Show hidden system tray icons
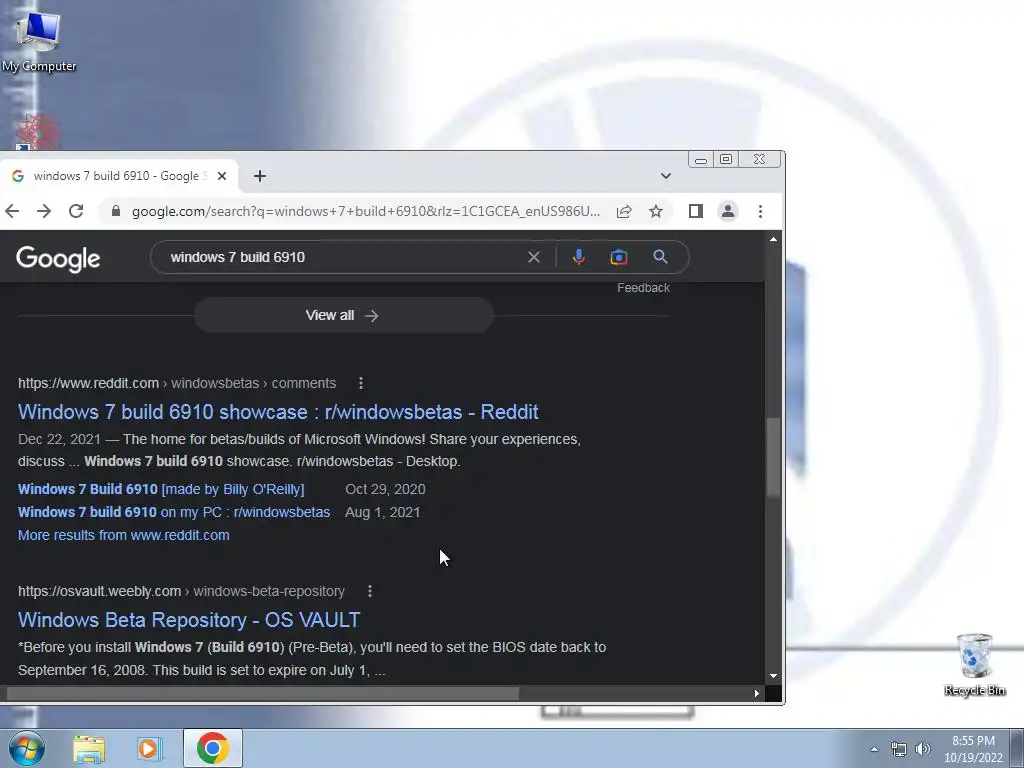The image size is (1024, 768). pos(874,749)
